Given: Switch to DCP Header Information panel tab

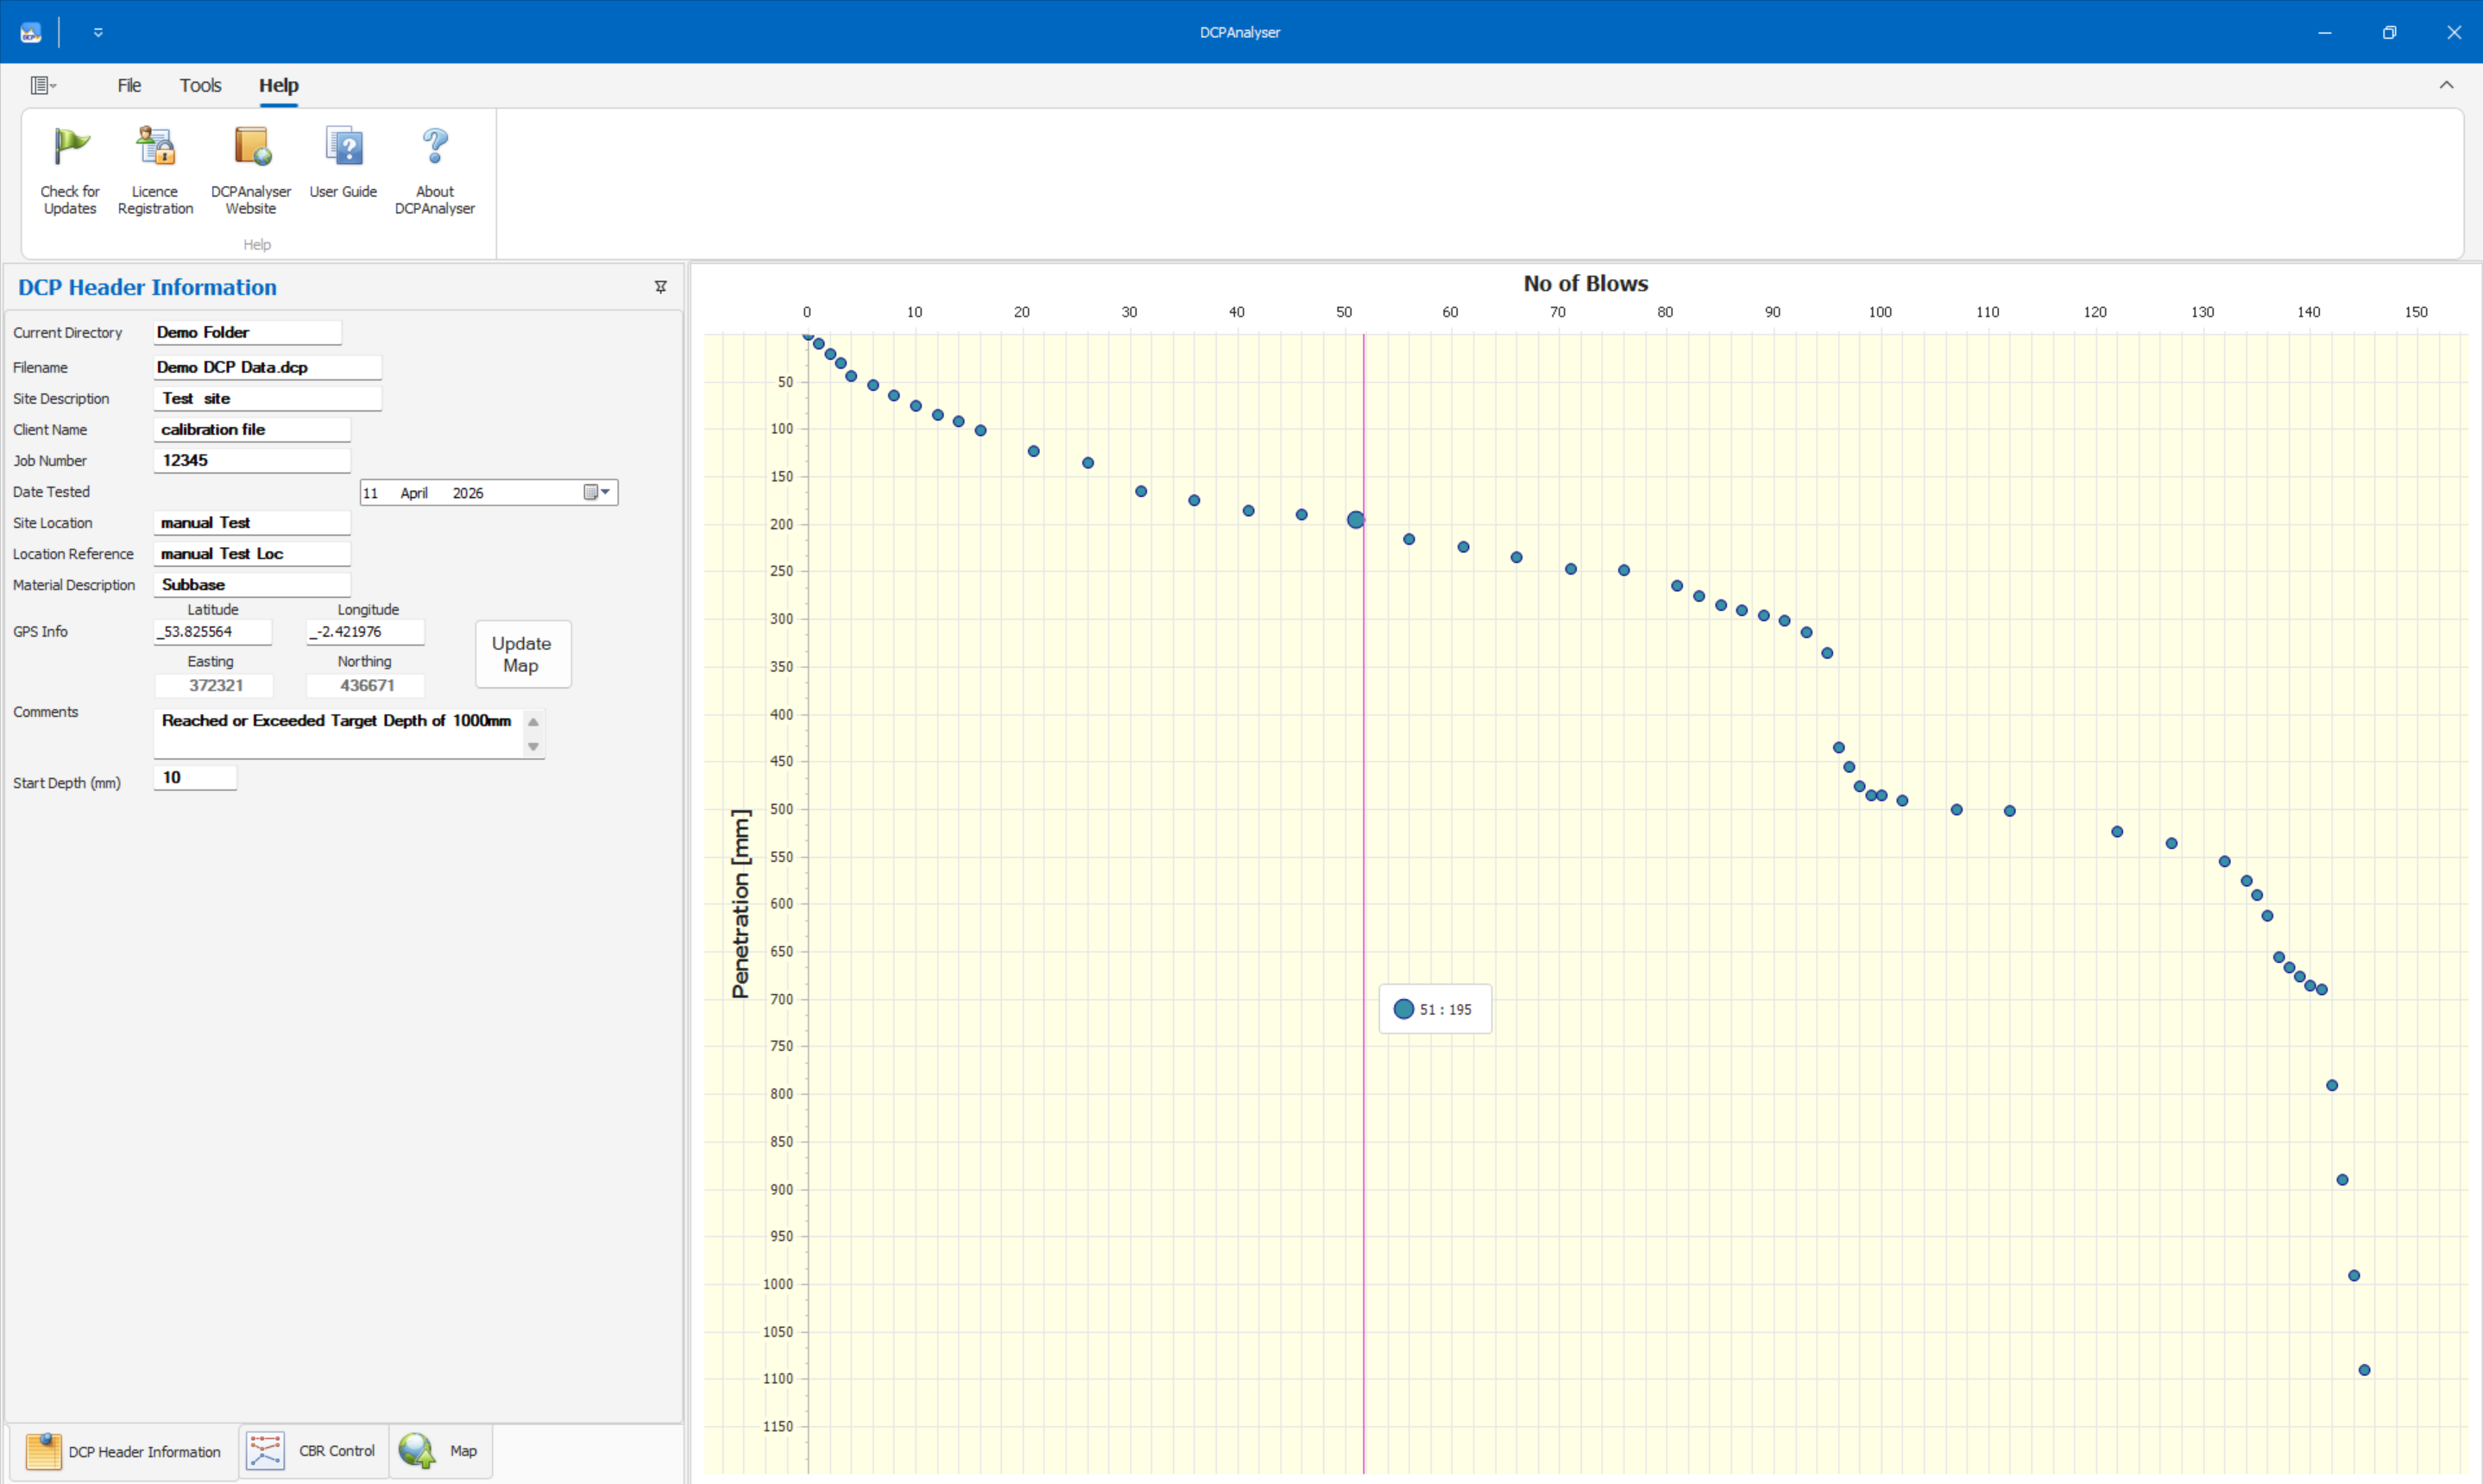Looking at the screenshot, I should pyautogui.click(x=123, y=1451).
